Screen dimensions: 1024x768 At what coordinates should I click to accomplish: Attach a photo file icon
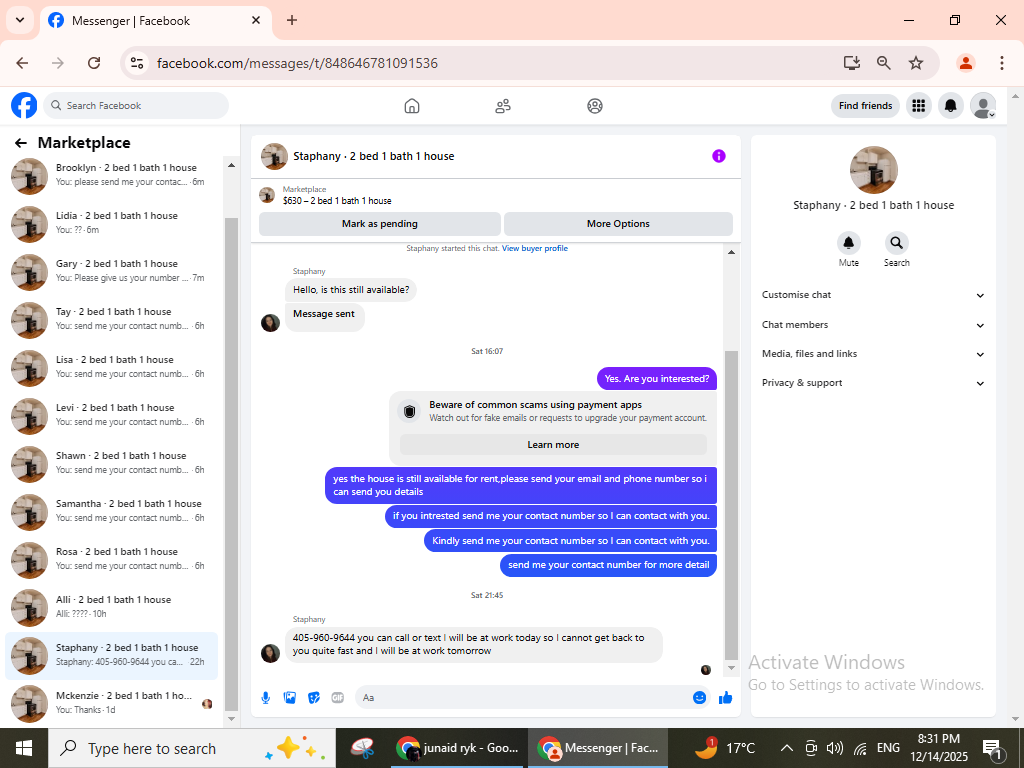click(290, 698)
